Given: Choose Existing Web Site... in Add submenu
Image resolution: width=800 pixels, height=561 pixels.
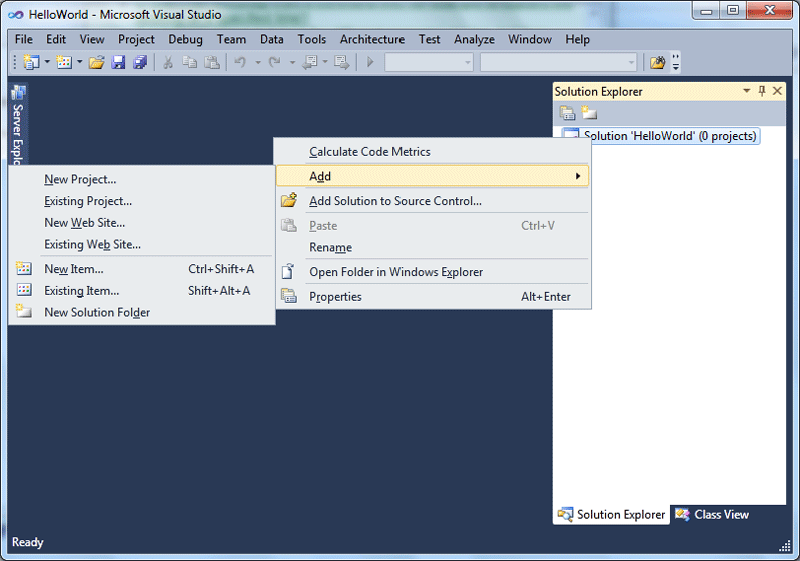Looking at the screenshot, I should click(142, 244).
